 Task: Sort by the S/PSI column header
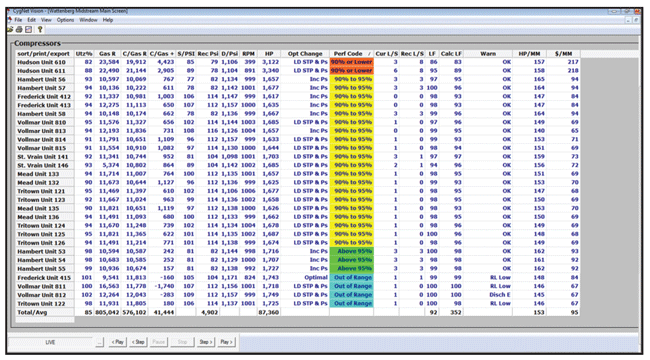(x=186, y=54)
